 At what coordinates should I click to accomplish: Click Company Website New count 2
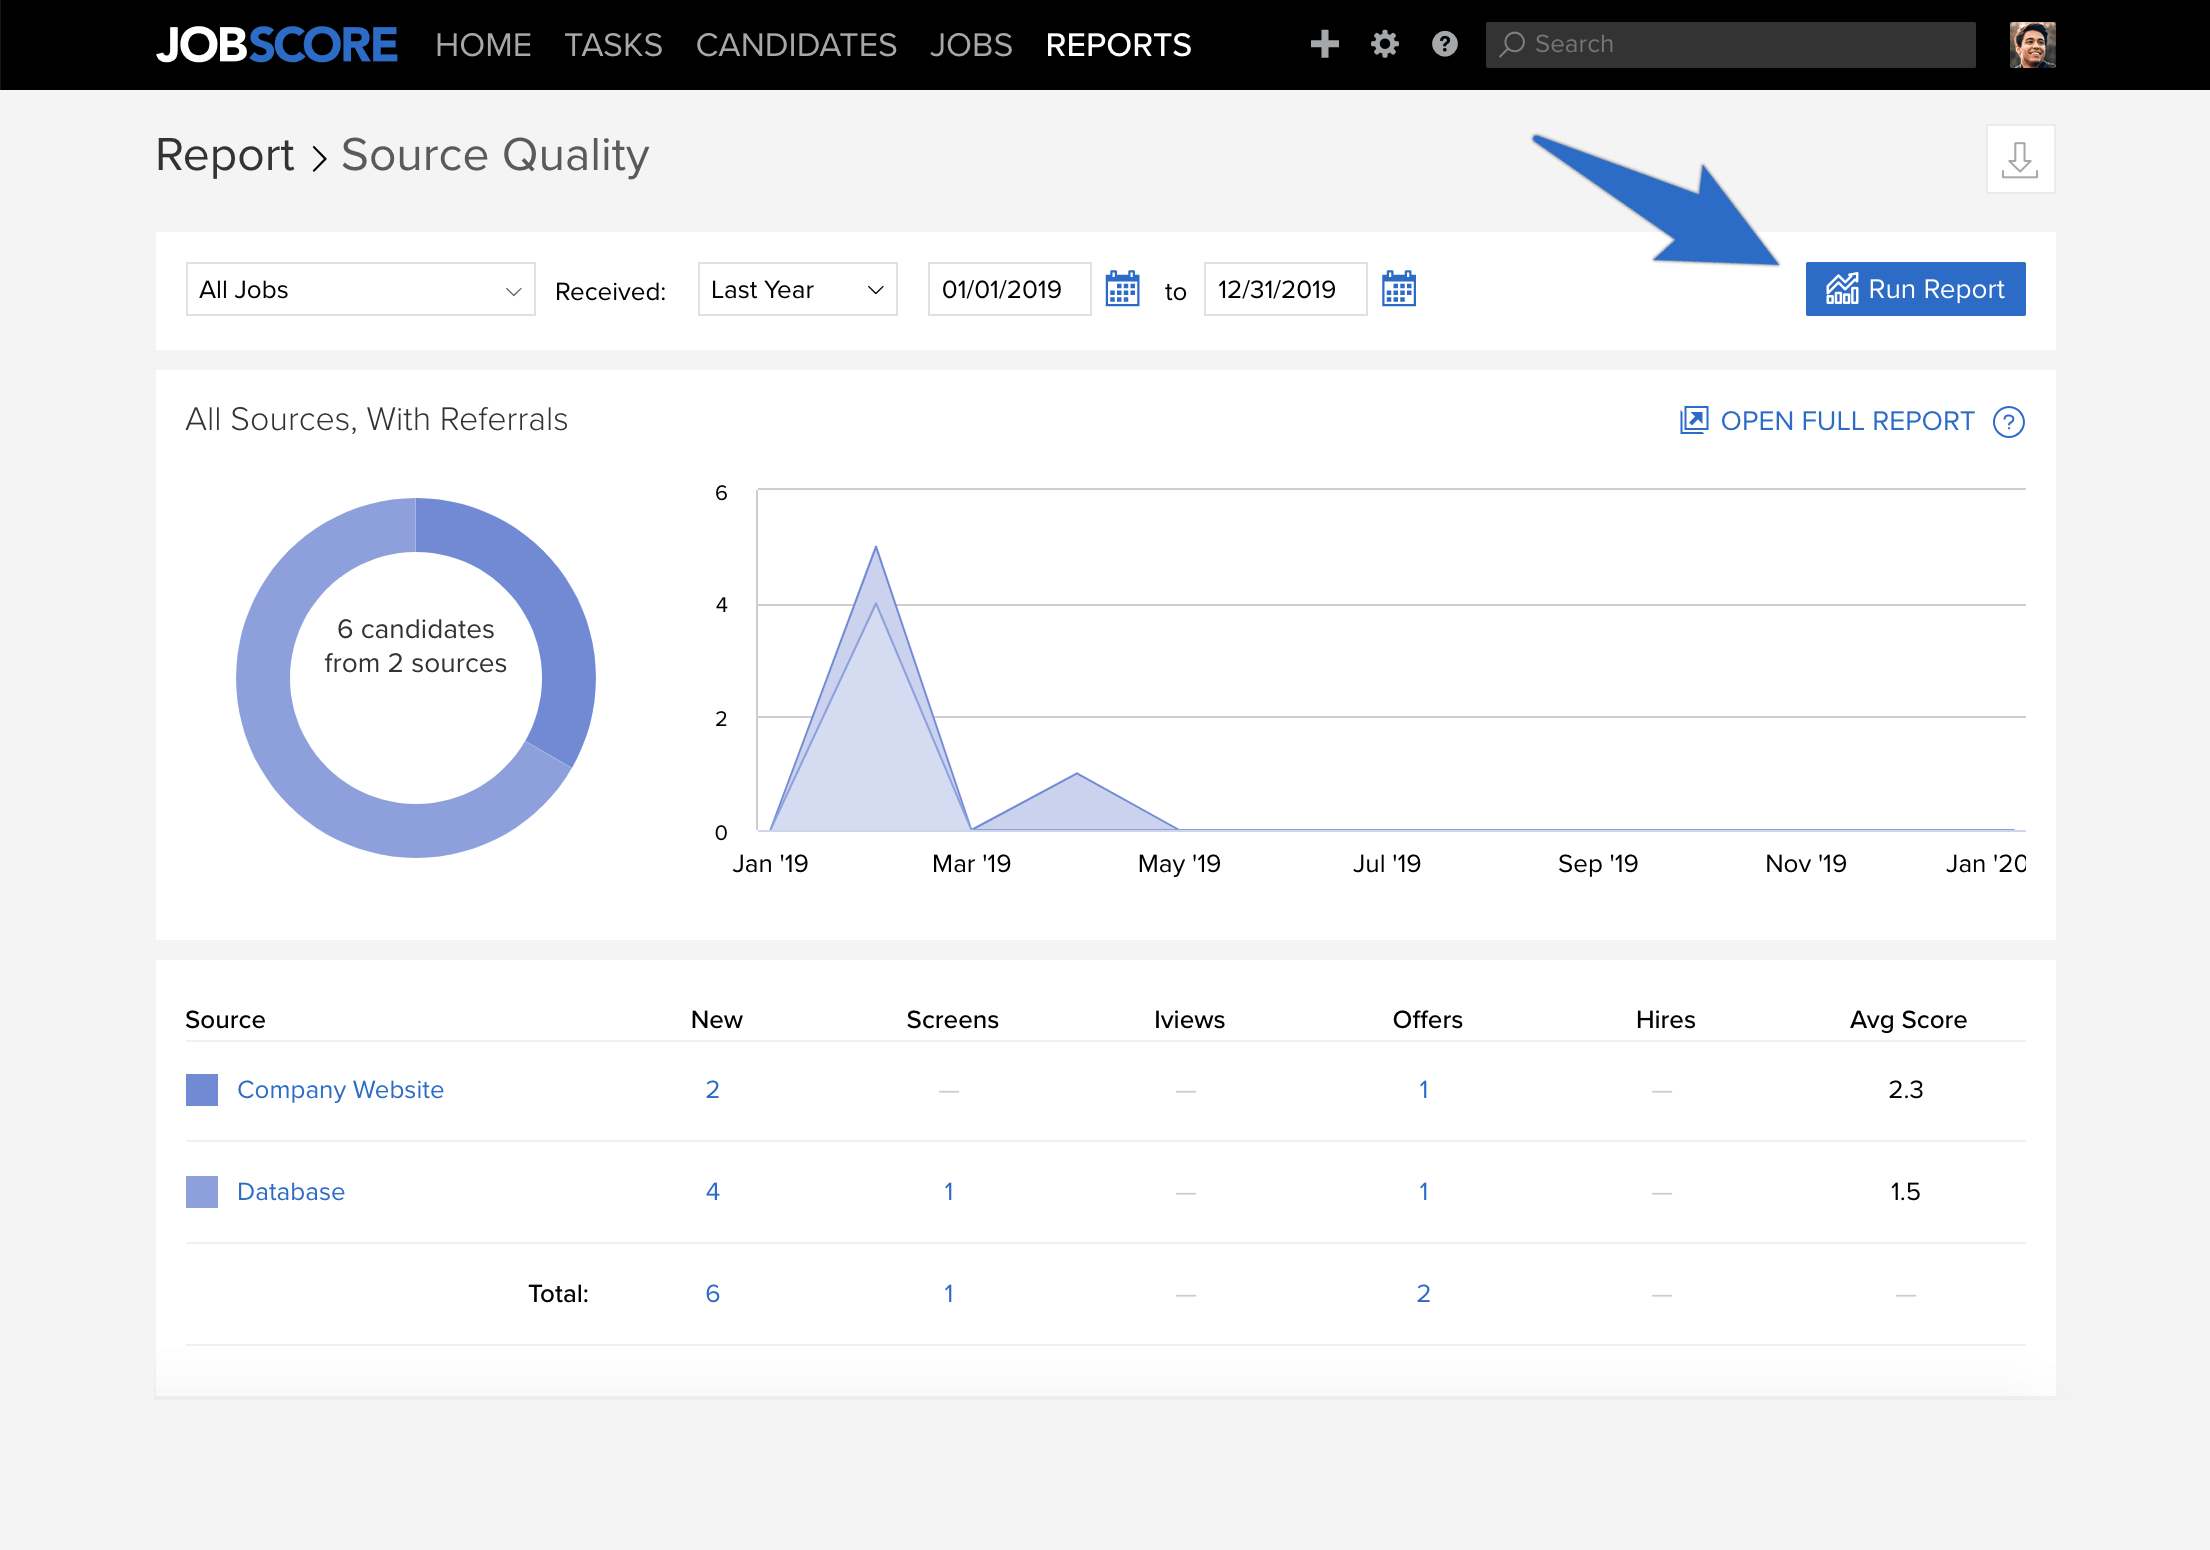(x=712, y=1090)
